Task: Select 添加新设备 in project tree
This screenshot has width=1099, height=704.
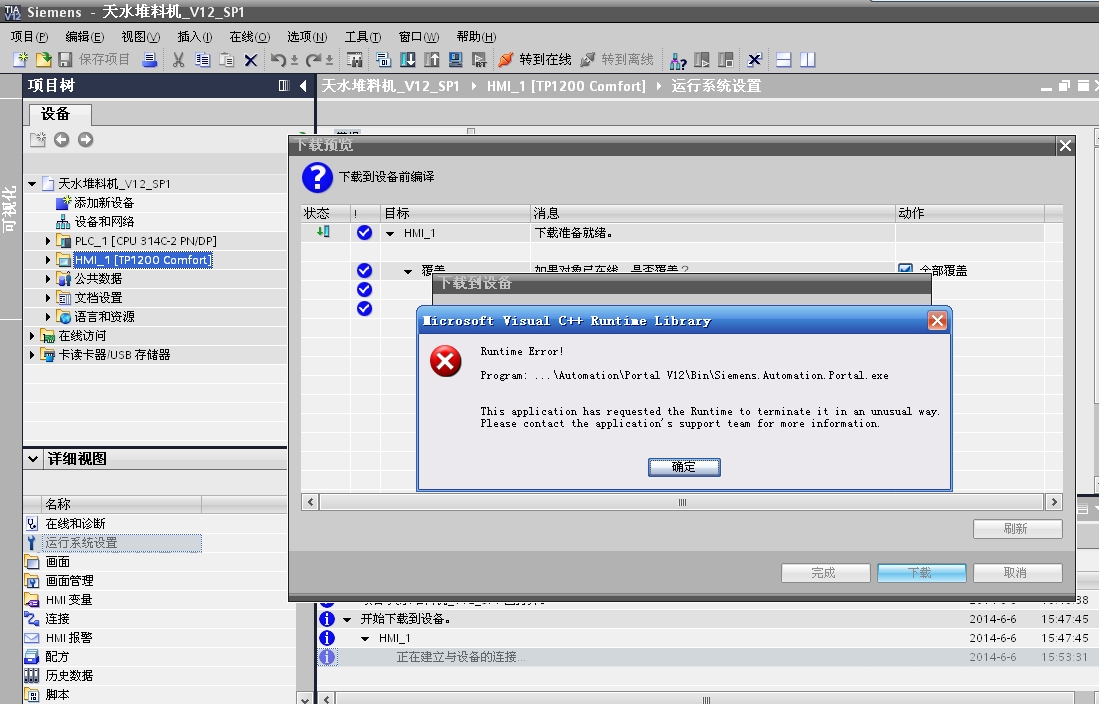Action: pyautogui.click(x=104, y=203)
